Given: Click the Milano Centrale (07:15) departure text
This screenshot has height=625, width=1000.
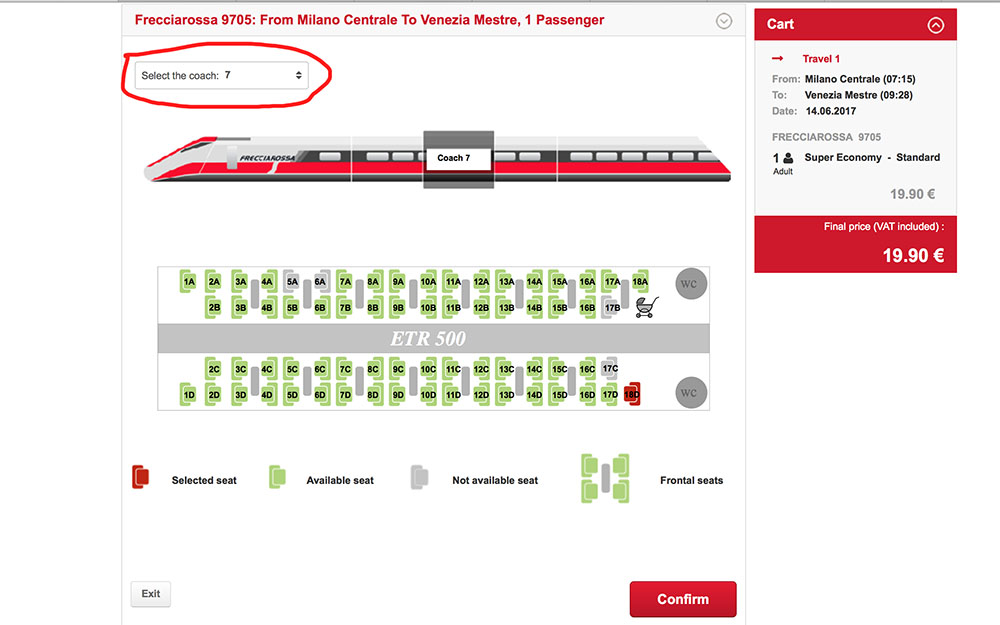Looking at the screenshot, I should tap(860, 79).
